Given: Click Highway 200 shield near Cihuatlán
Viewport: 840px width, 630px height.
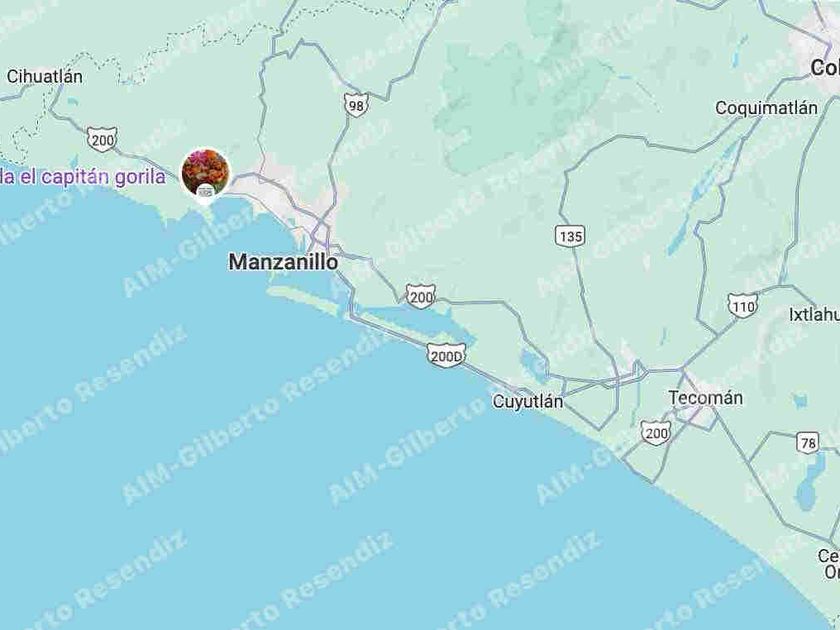Looking at the screenshot, I should coord(102,140).
